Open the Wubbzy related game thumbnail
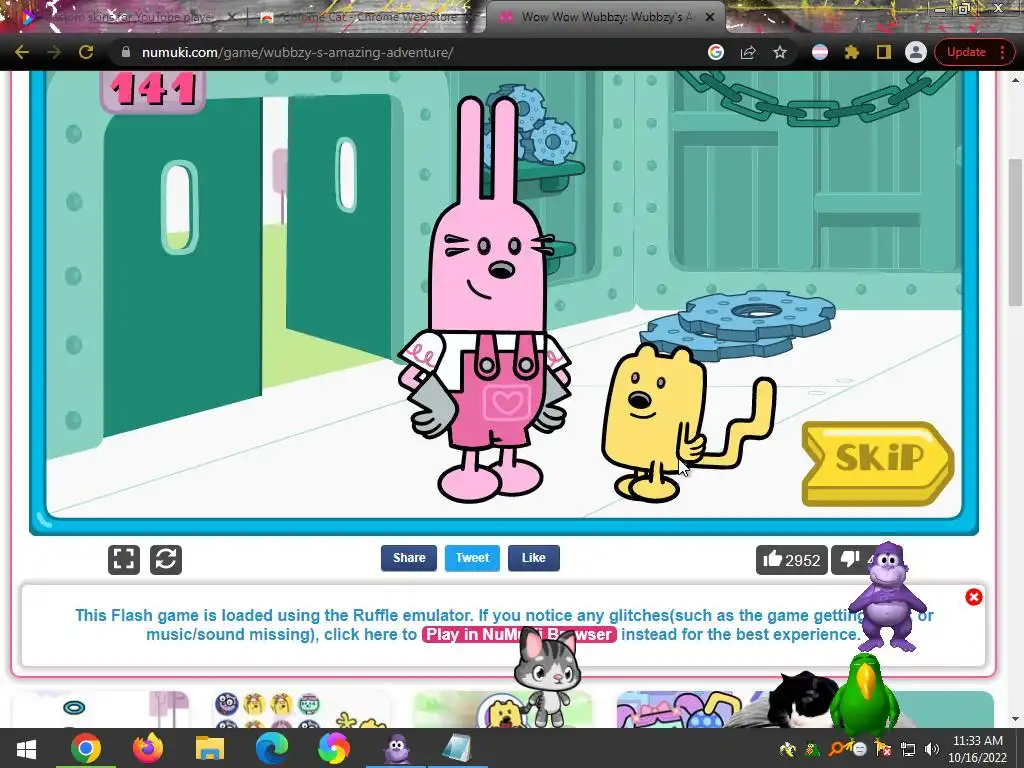 tap(503, 710)
